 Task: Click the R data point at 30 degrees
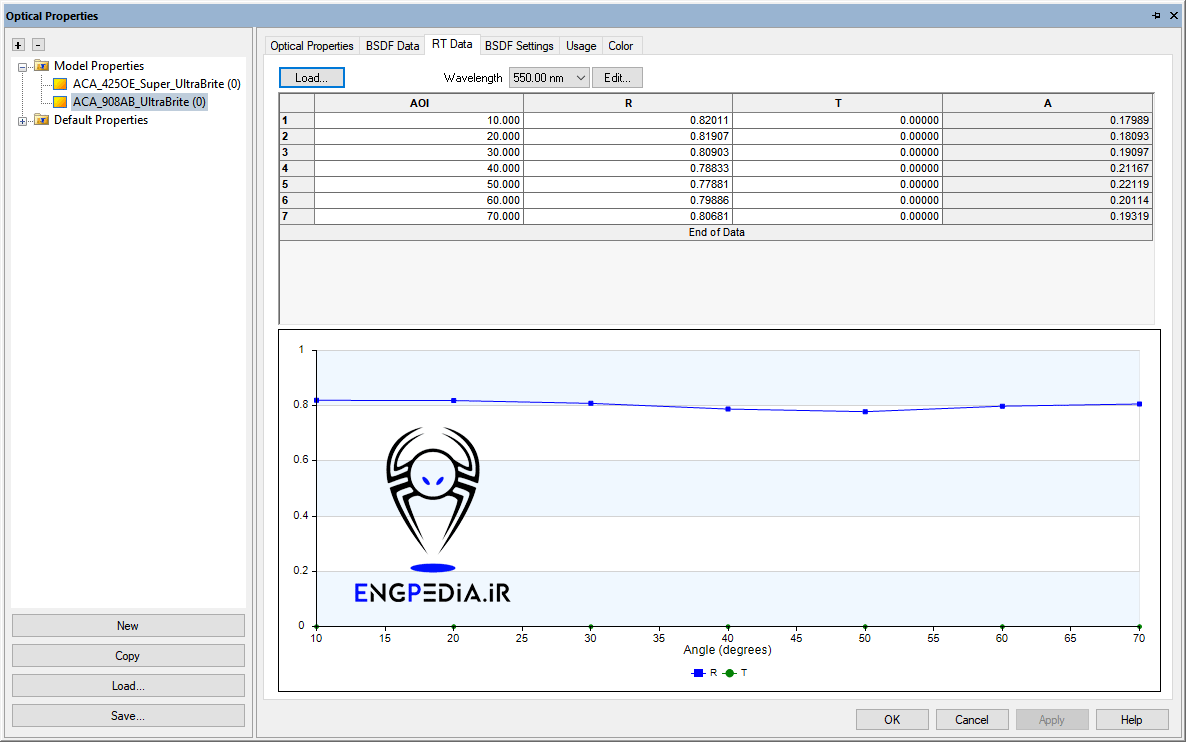[591, 403]
